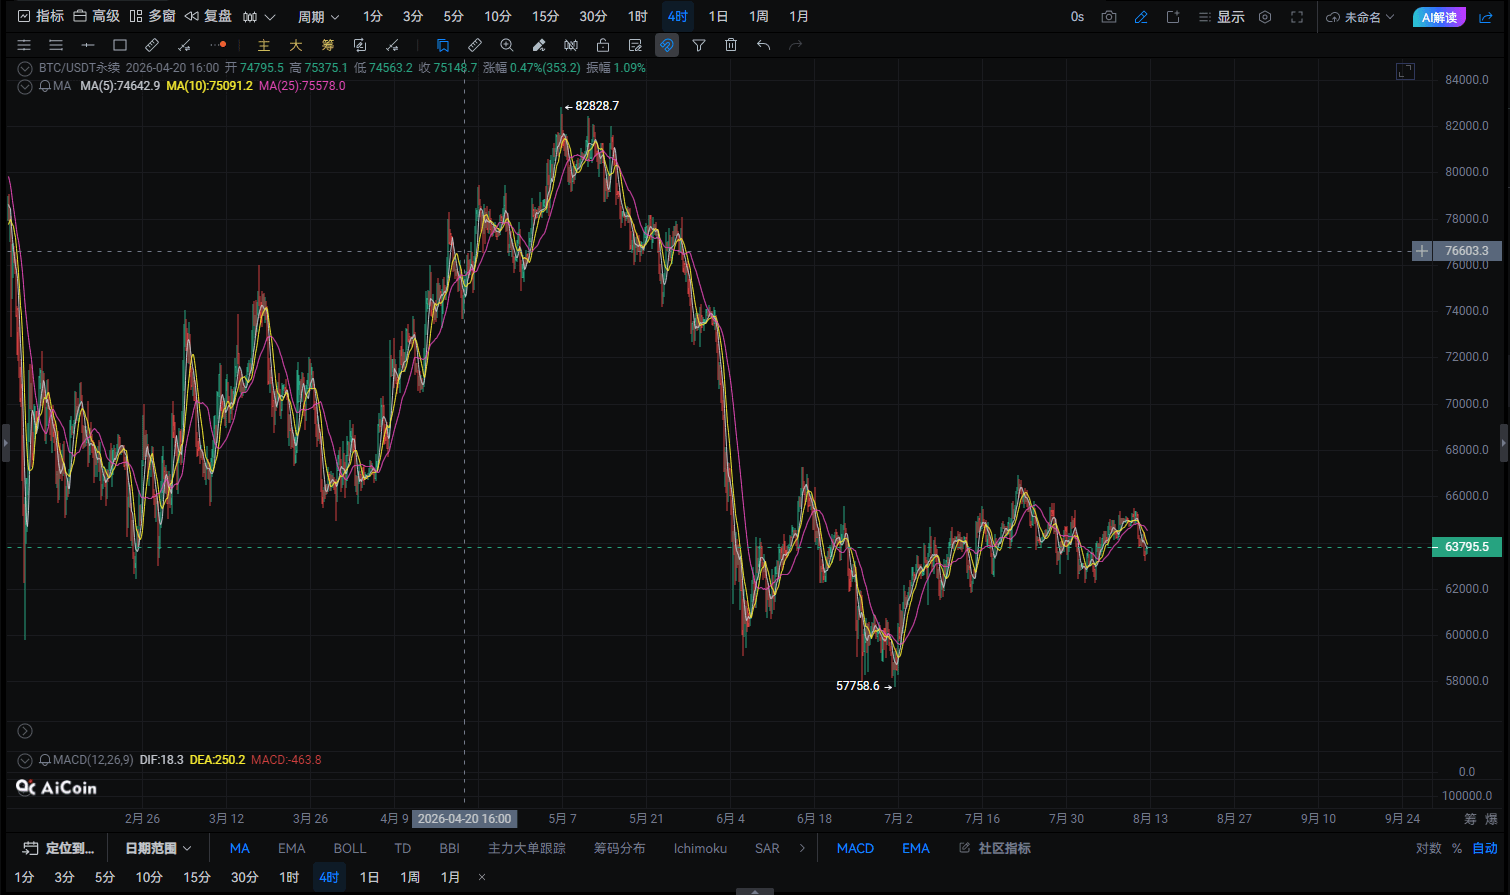Select the eraser tool
Image resolution: width=1510 pixels, height=895 pixels.
tap(539, 45)
